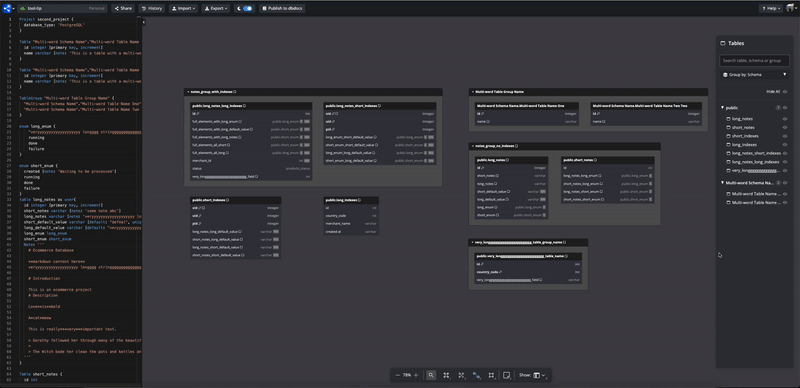Click the public.short_notes table header
The height and width of the screenshot is (388, 800).
coord(608,160)
